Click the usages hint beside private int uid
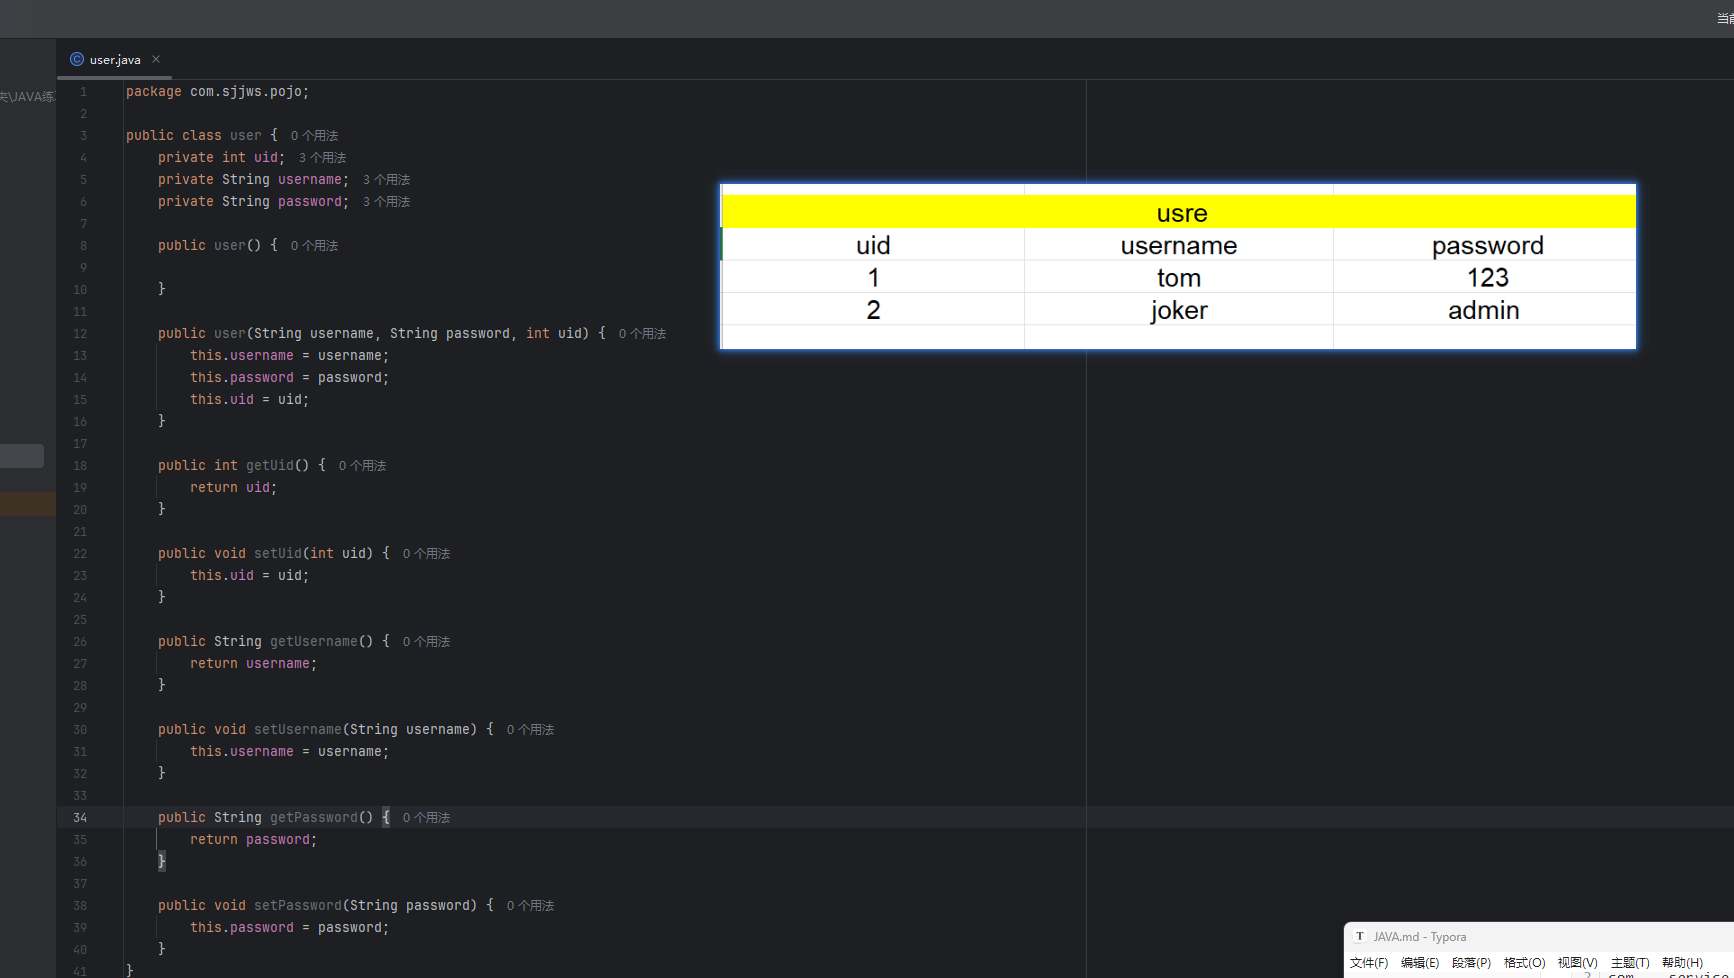1734x978 pixels. (322, 158)
